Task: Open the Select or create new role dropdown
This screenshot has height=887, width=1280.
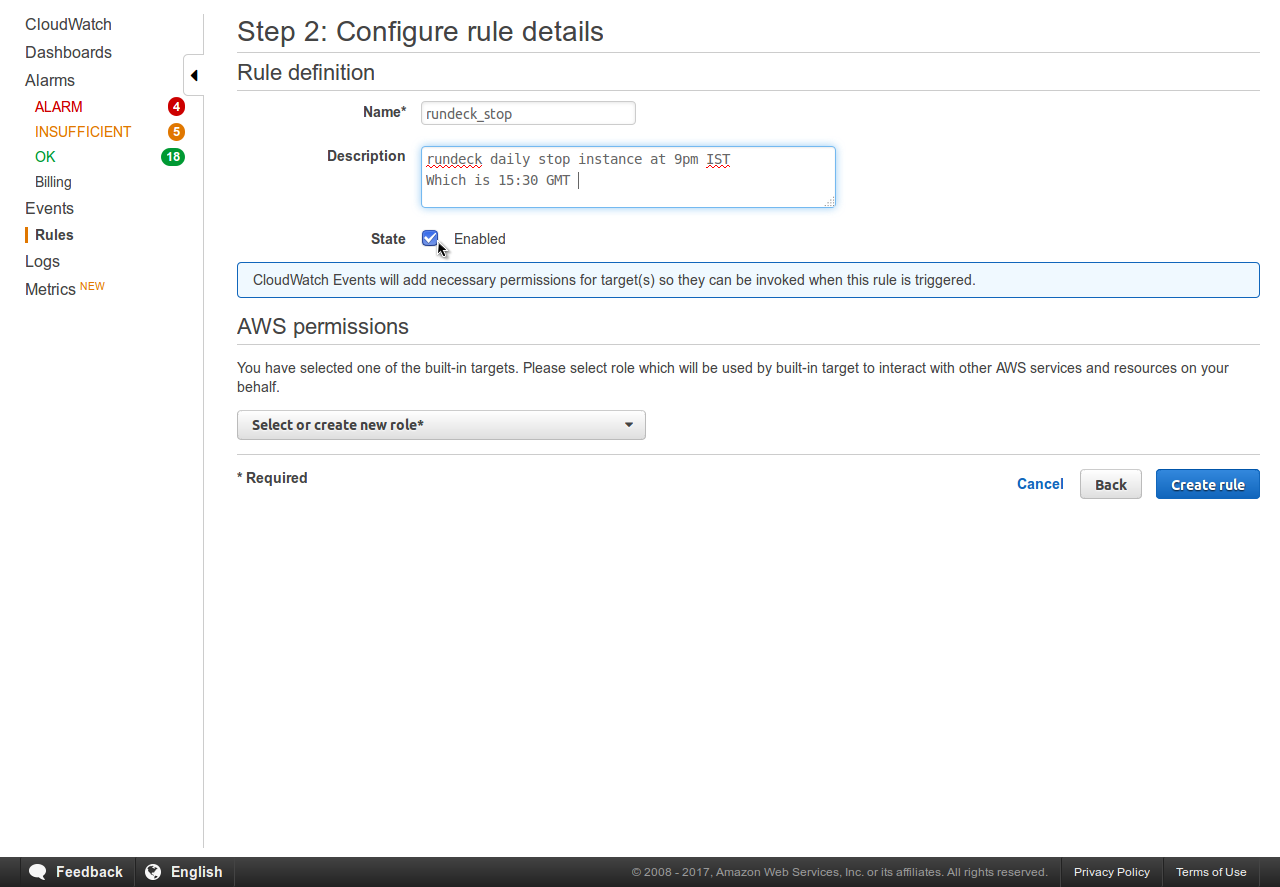Action: point(441,425)
